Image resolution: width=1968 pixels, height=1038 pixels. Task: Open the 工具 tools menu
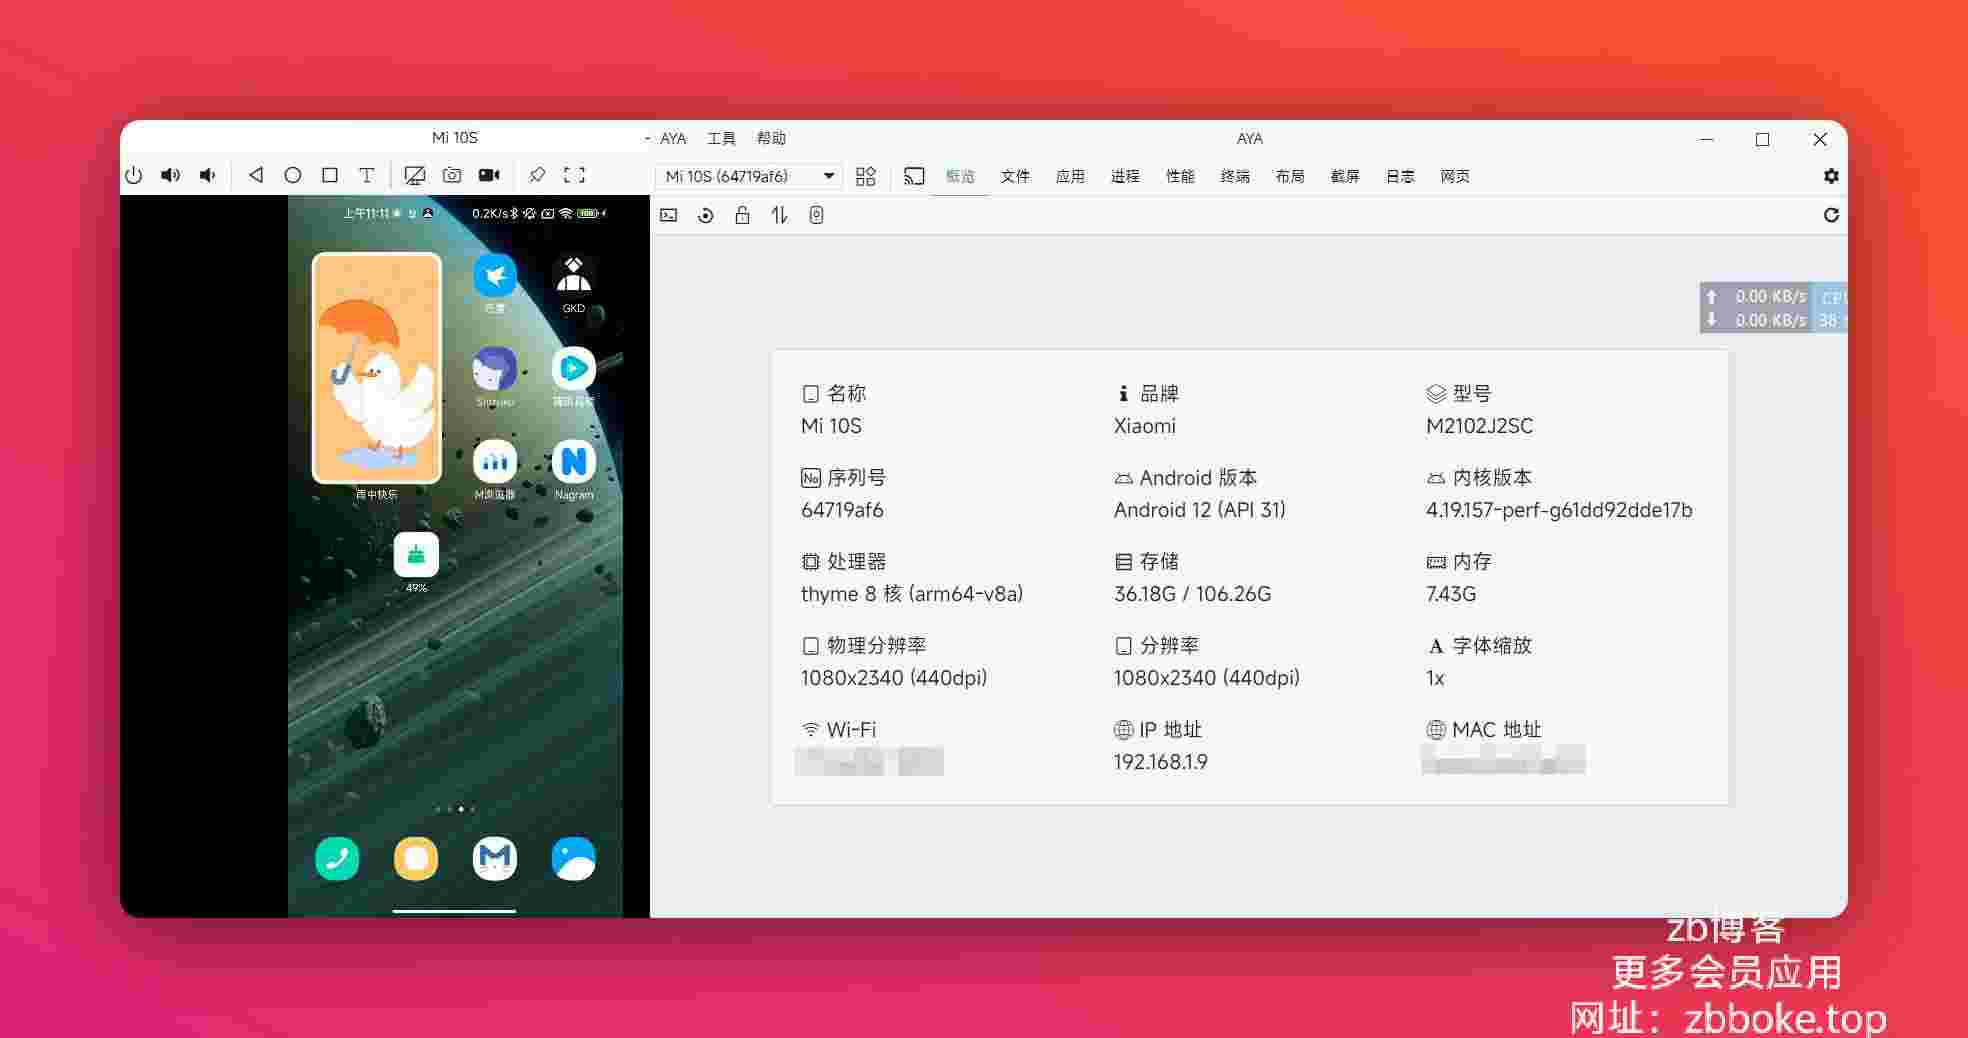point(721,138)
